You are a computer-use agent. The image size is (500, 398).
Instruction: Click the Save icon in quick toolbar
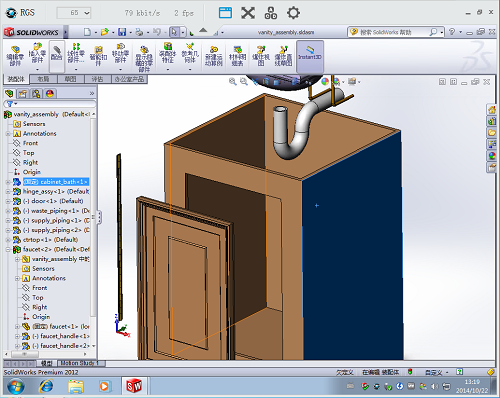coord(122,32)
